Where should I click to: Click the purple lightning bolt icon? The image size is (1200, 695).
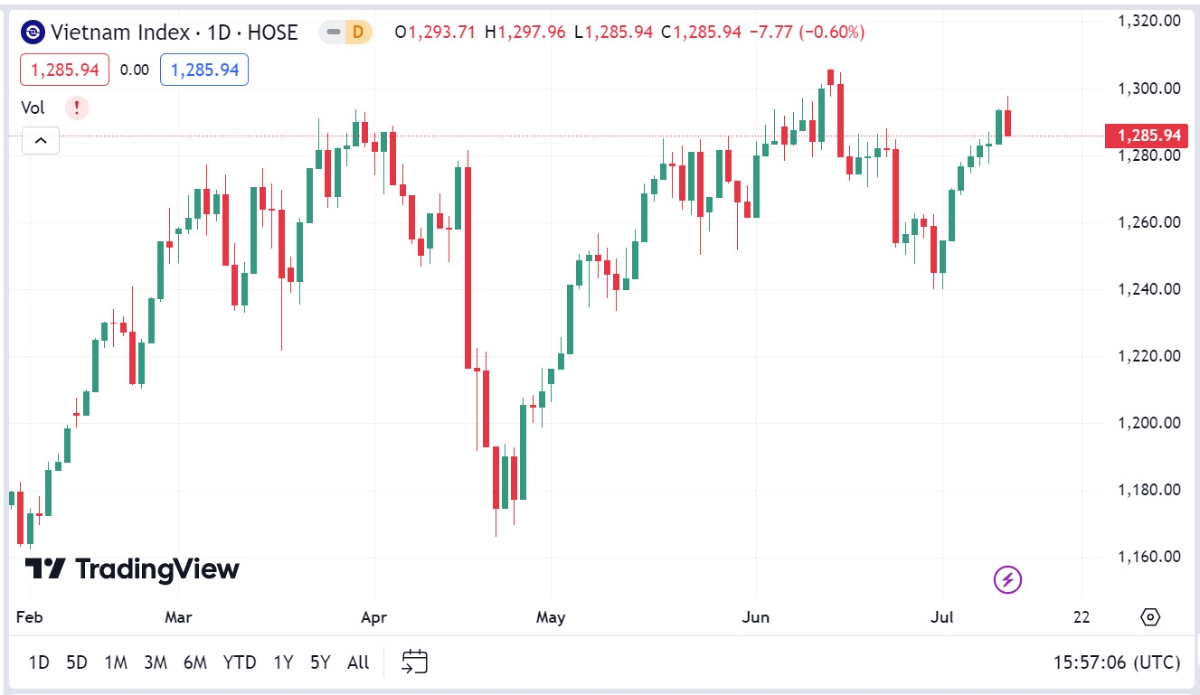(x=1007, y=580)
